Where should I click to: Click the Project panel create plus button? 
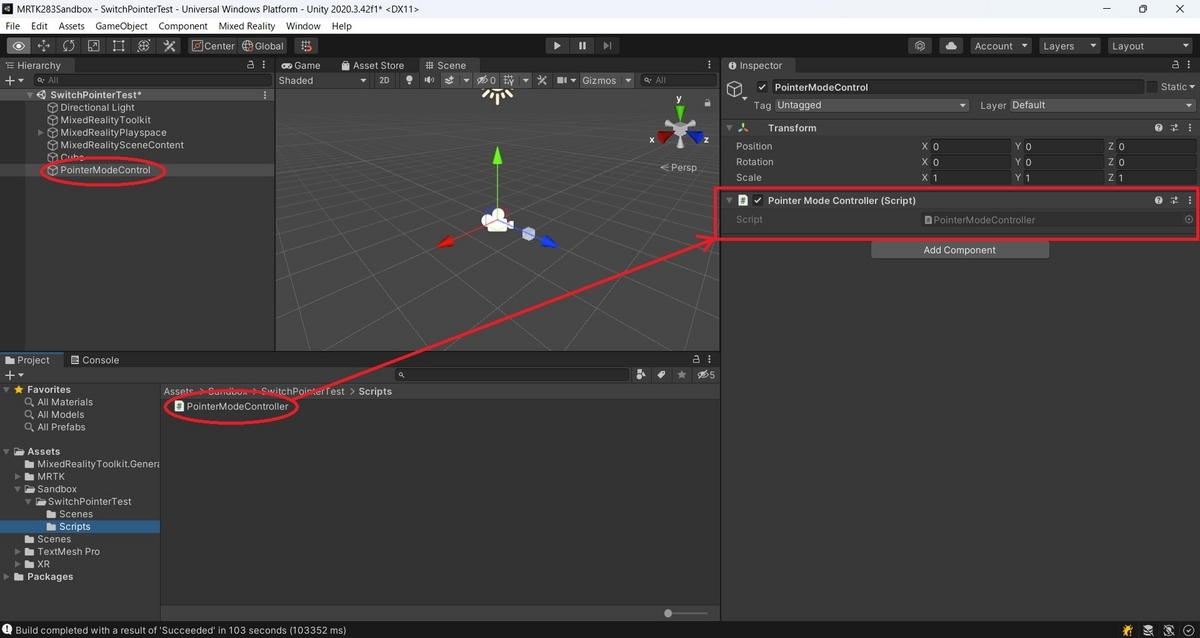(12, 375)
